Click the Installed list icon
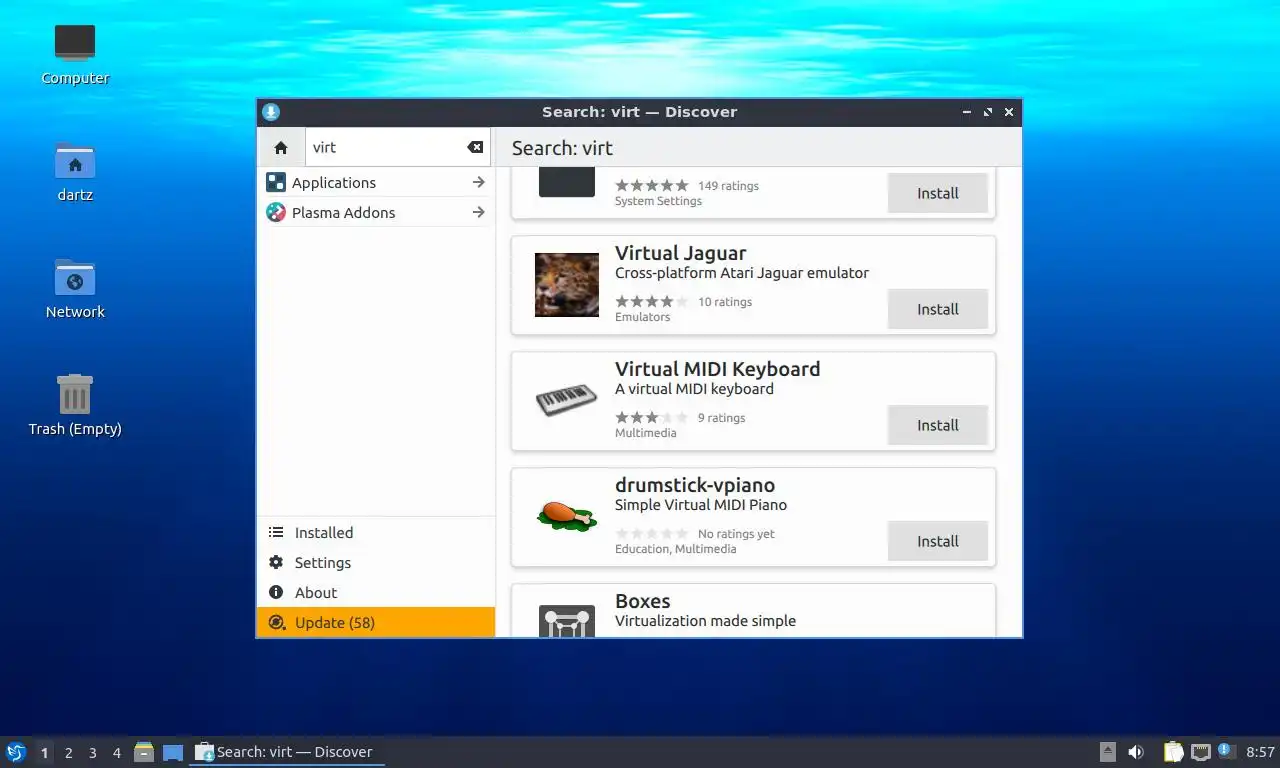 [x=276, y=533]
